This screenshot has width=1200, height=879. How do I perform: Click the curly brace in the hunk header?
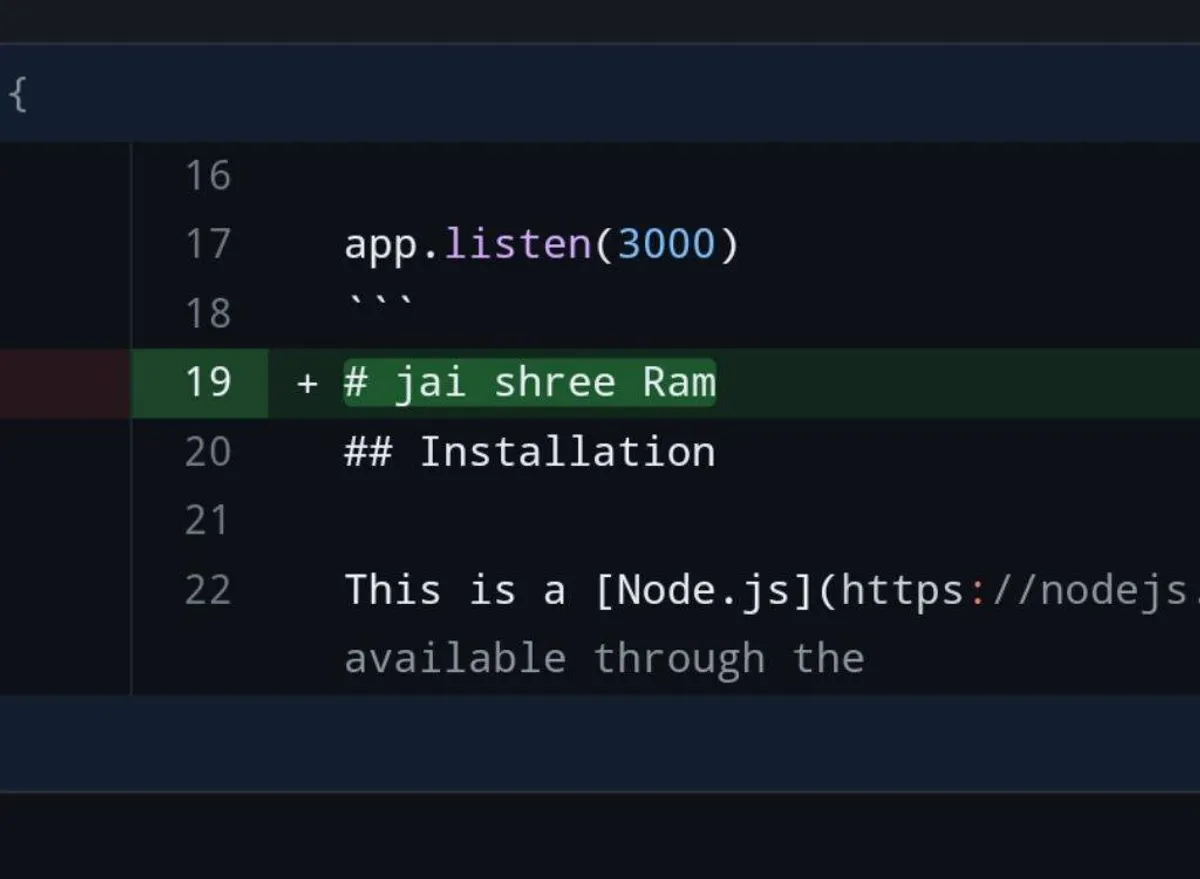(x=17, y=96)
